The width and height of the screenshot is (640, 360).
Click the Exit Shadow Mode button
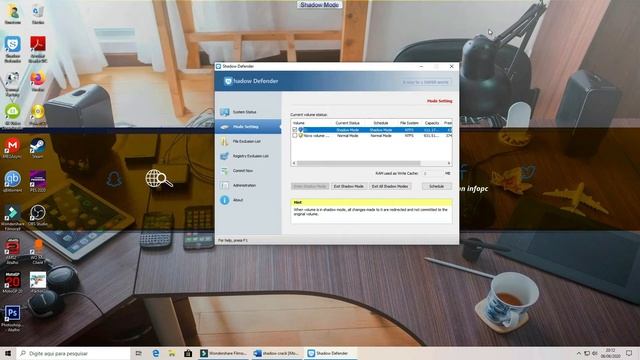348,186
